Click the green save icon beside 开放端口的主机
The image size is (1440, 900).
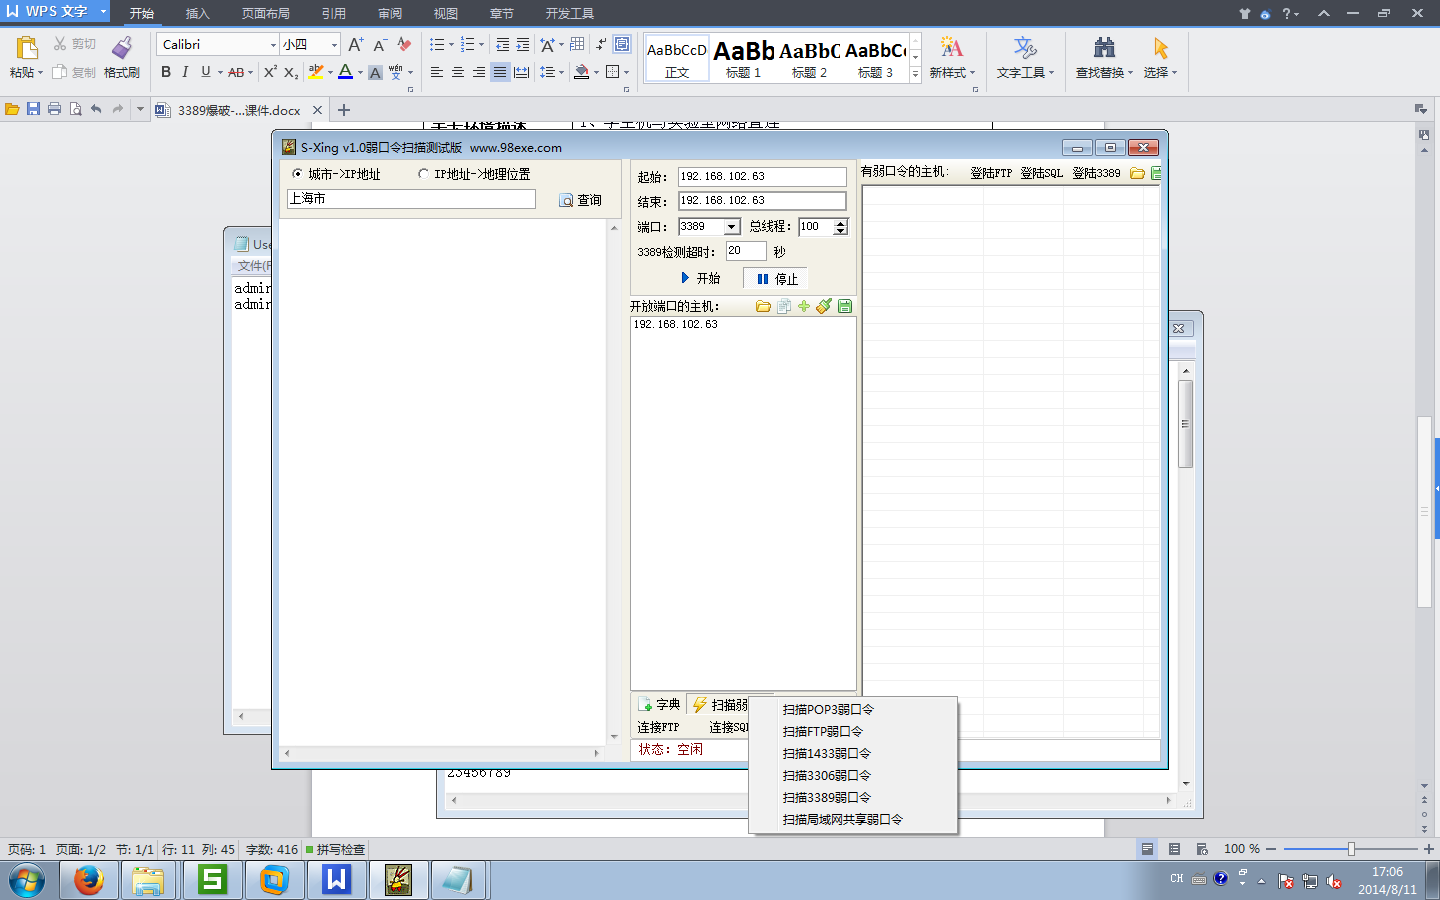pyautogui.click(x=845, y=306)
